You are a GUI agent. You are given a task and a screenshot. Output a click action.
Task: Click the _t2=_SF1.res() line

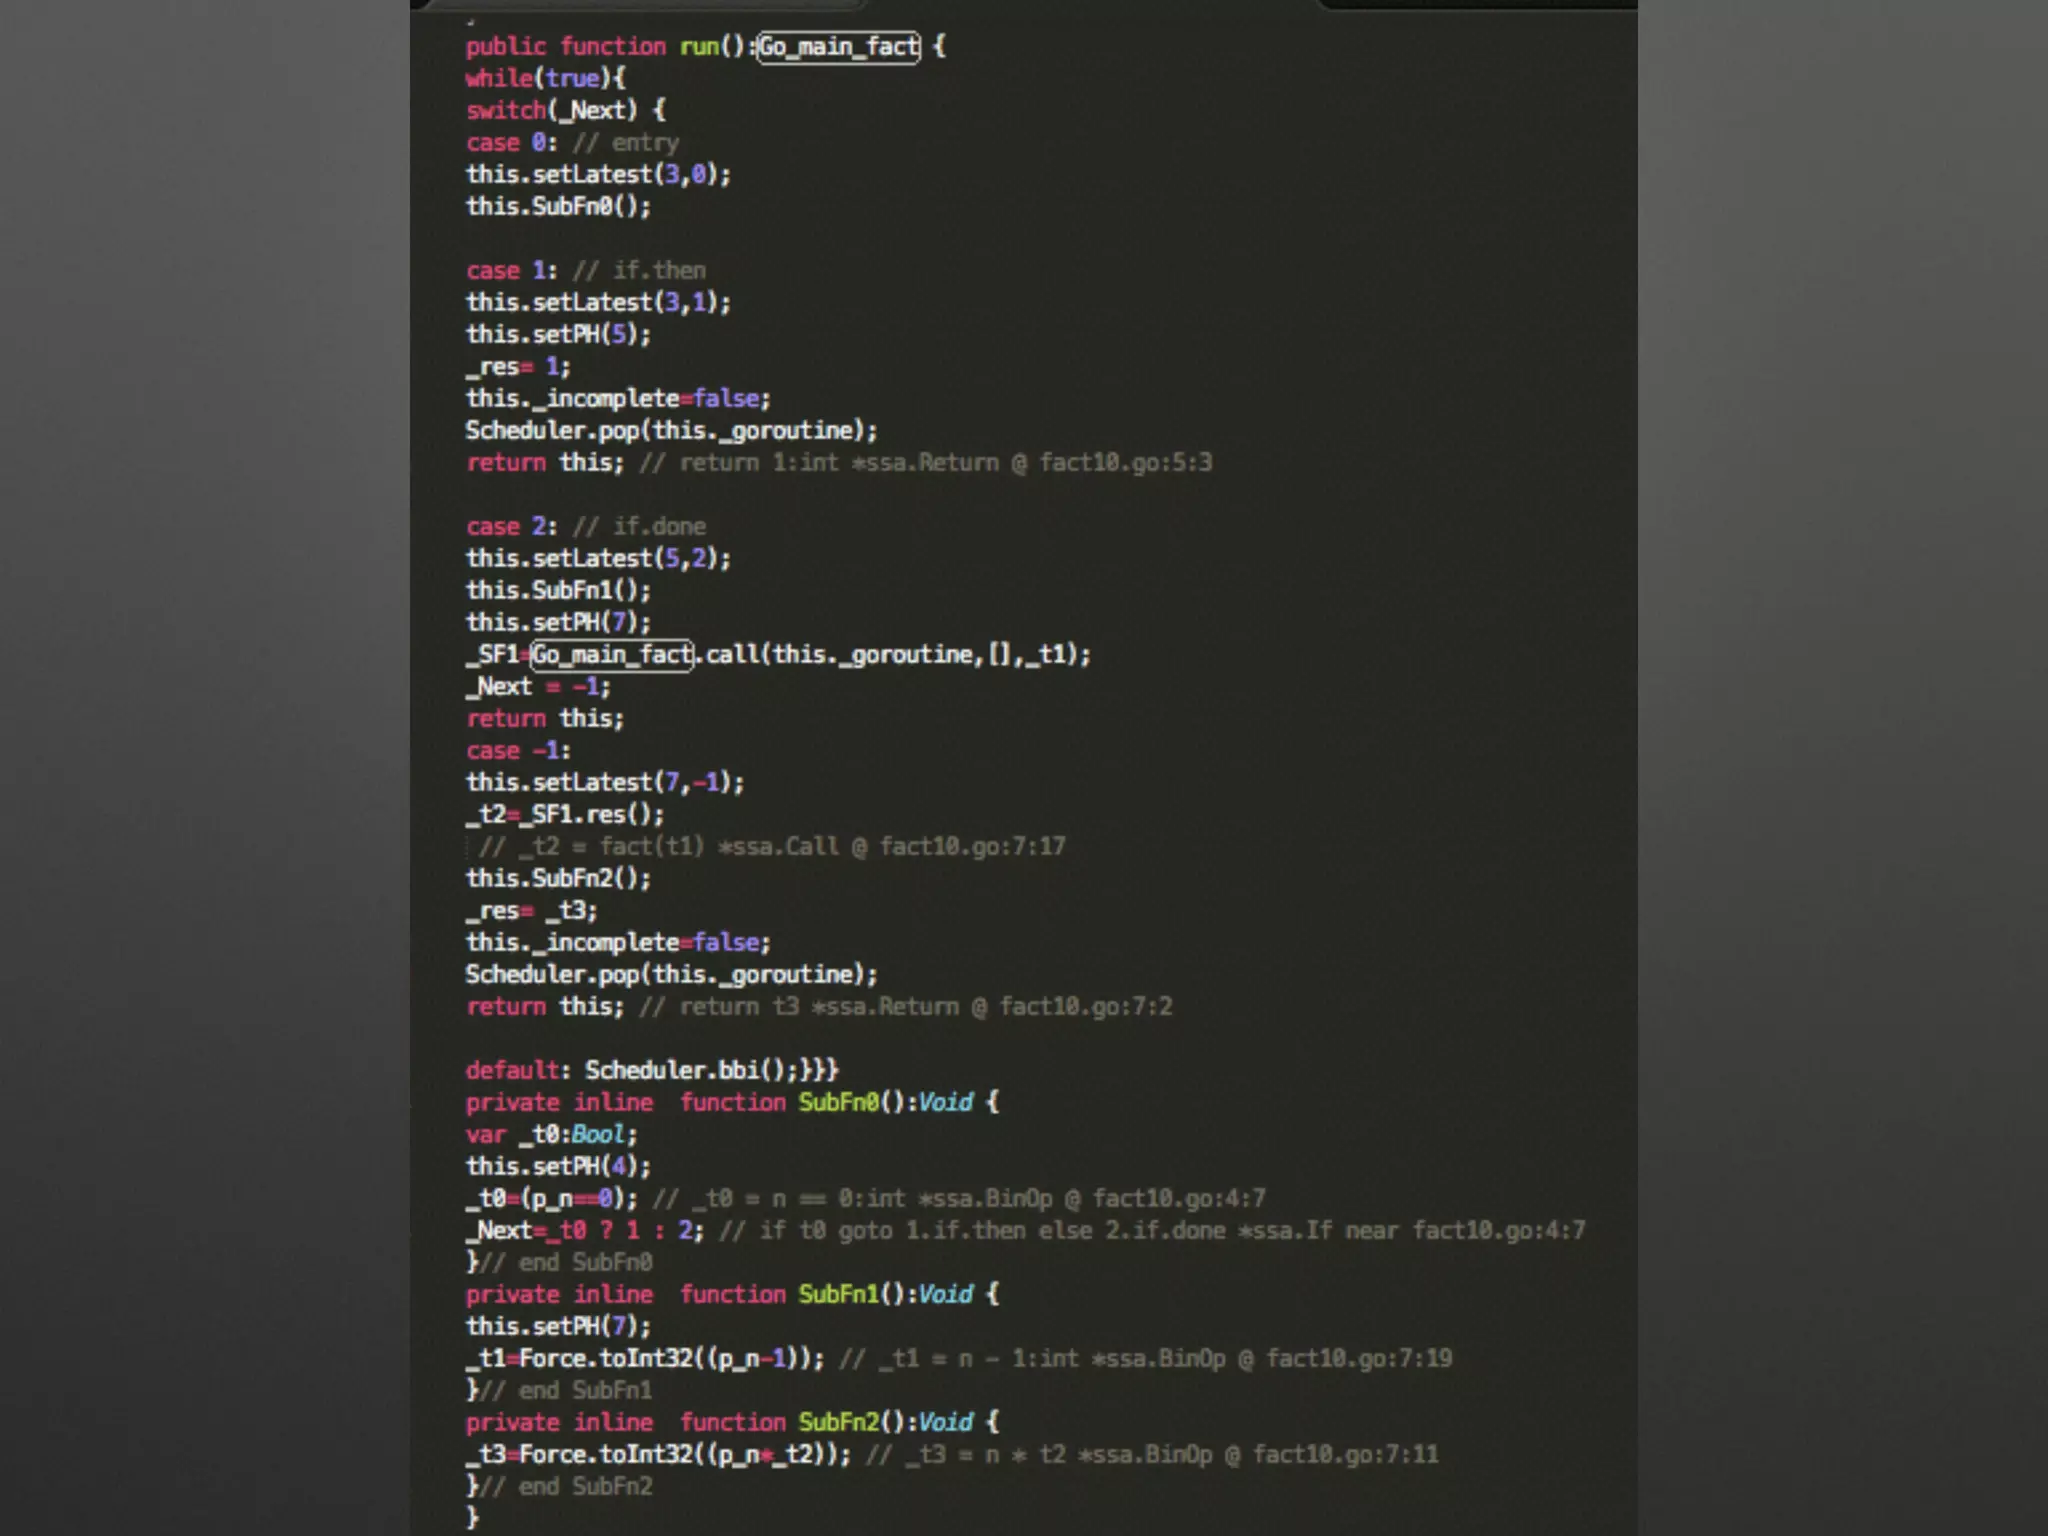[x=564, y=814]
